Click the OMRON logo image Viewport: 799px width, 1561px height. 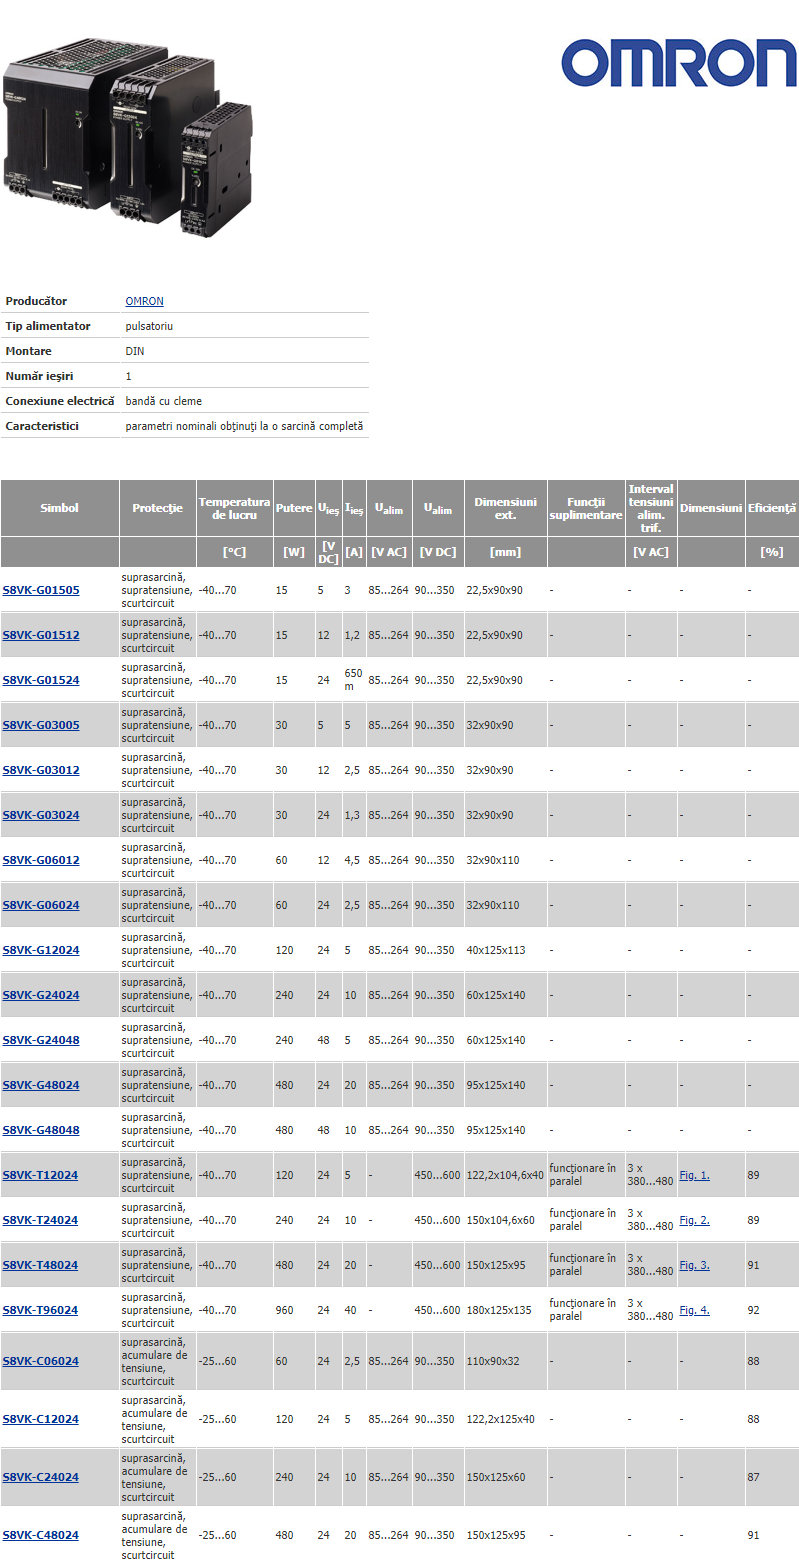pos(678,63)
